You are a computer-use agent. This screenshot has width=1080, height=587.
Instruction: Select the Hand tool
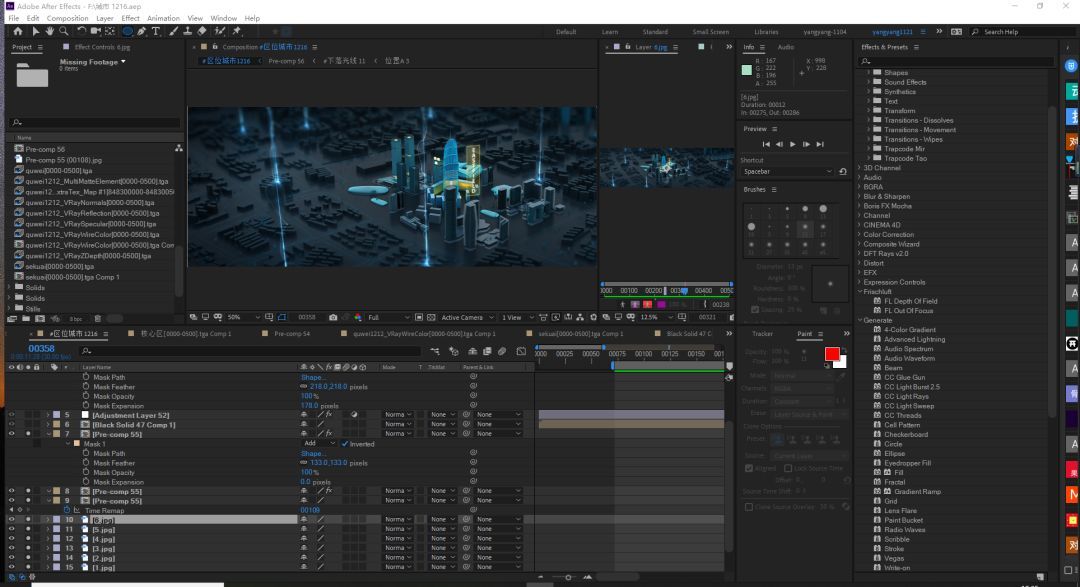pos(50,32)
